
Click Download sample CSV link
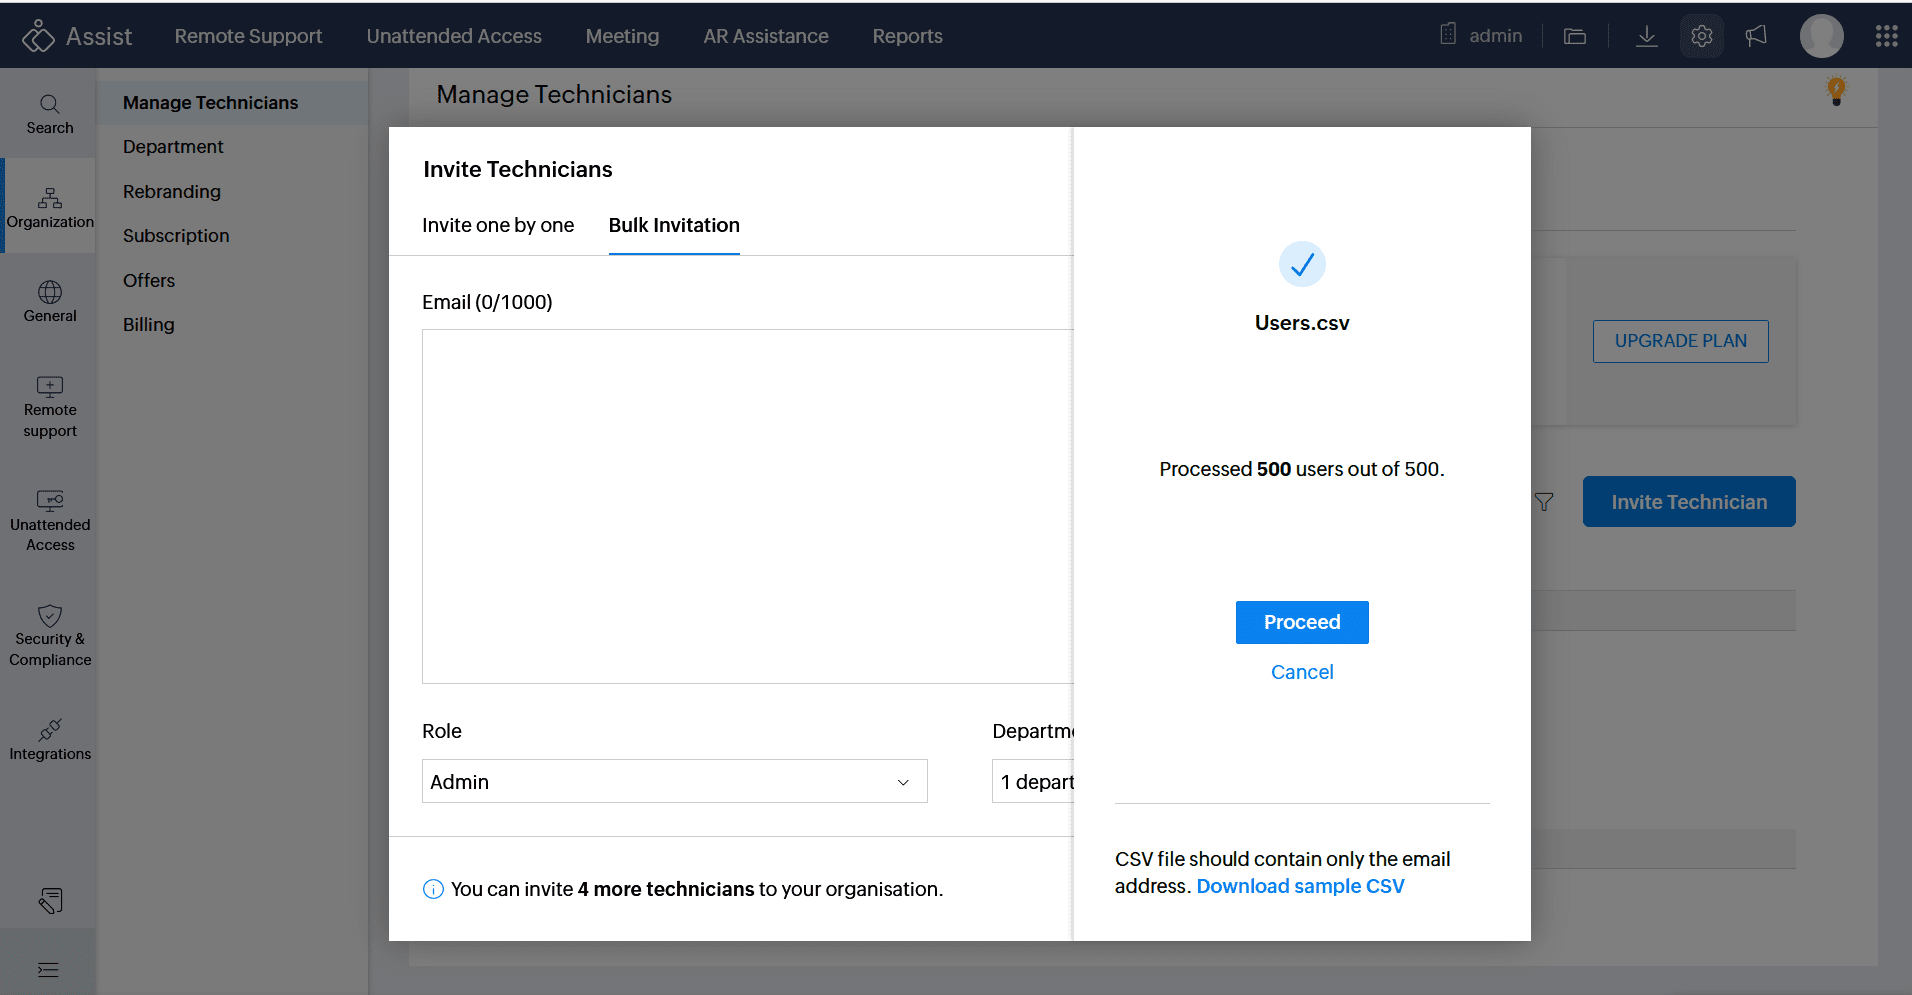tap(1300, 886)
